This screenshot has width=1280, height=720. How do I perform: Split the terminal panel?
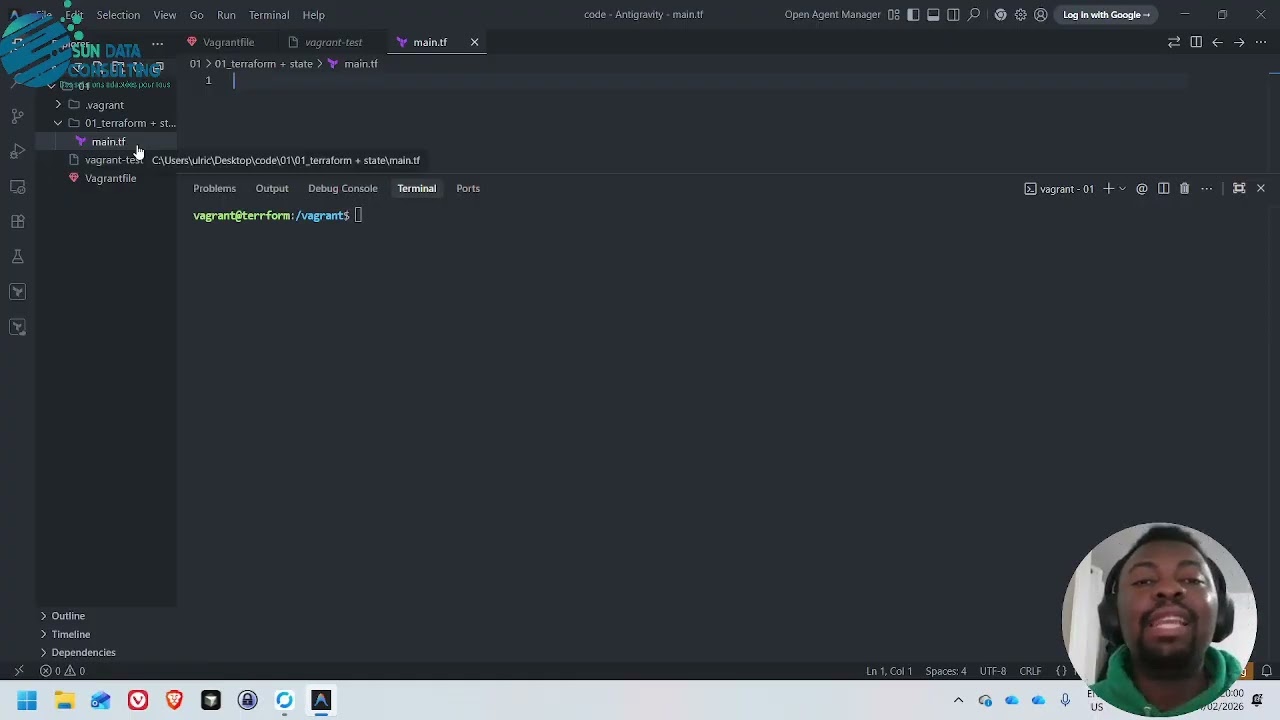[1163, 188]
